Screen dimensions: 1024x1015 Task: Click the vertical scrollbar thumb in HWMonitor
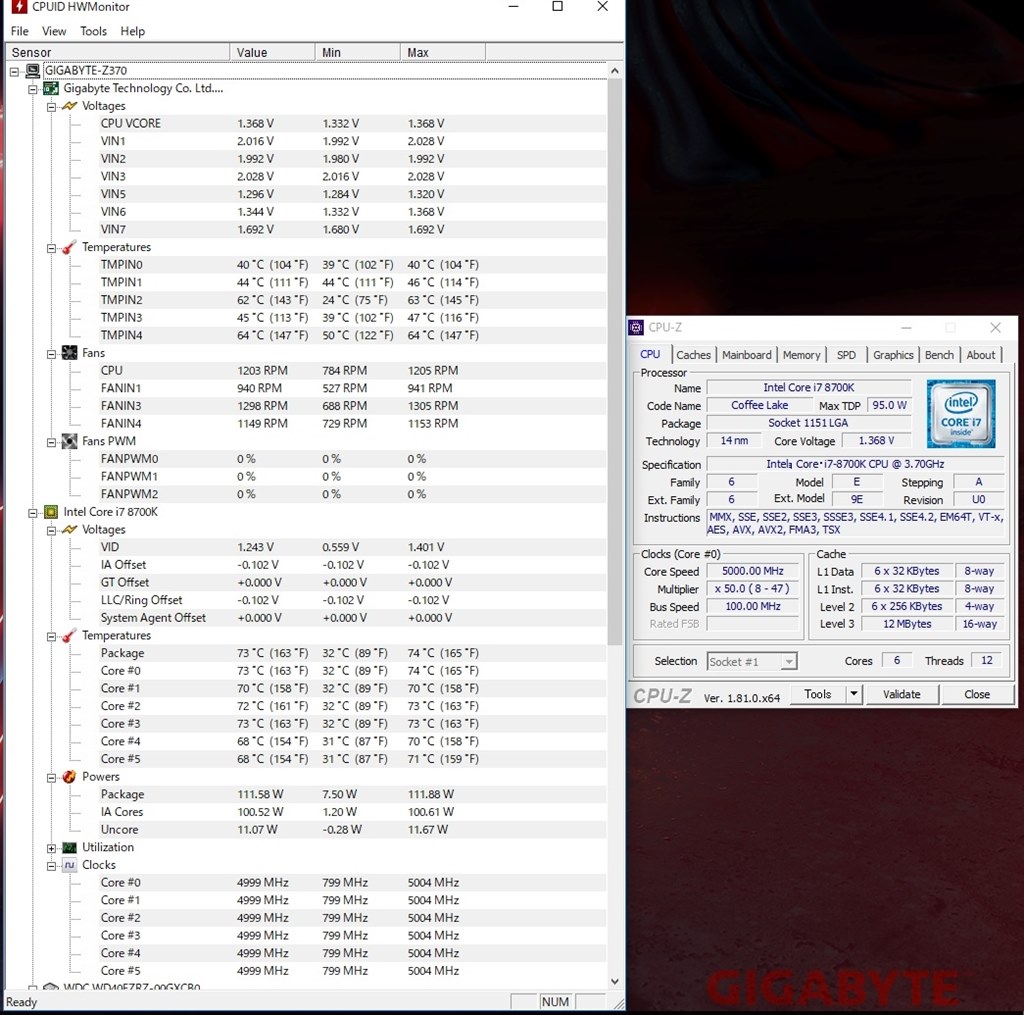pyautogui.click(x=615, y=362)
